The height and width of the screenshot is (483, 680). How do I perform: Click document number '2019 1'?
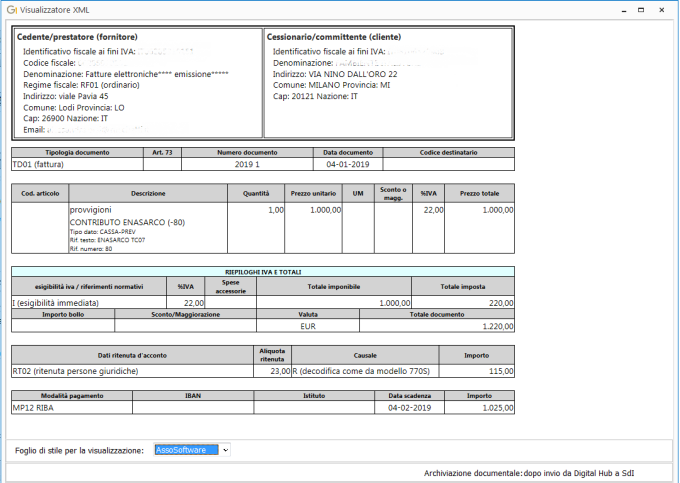click(x=247, y=164)
